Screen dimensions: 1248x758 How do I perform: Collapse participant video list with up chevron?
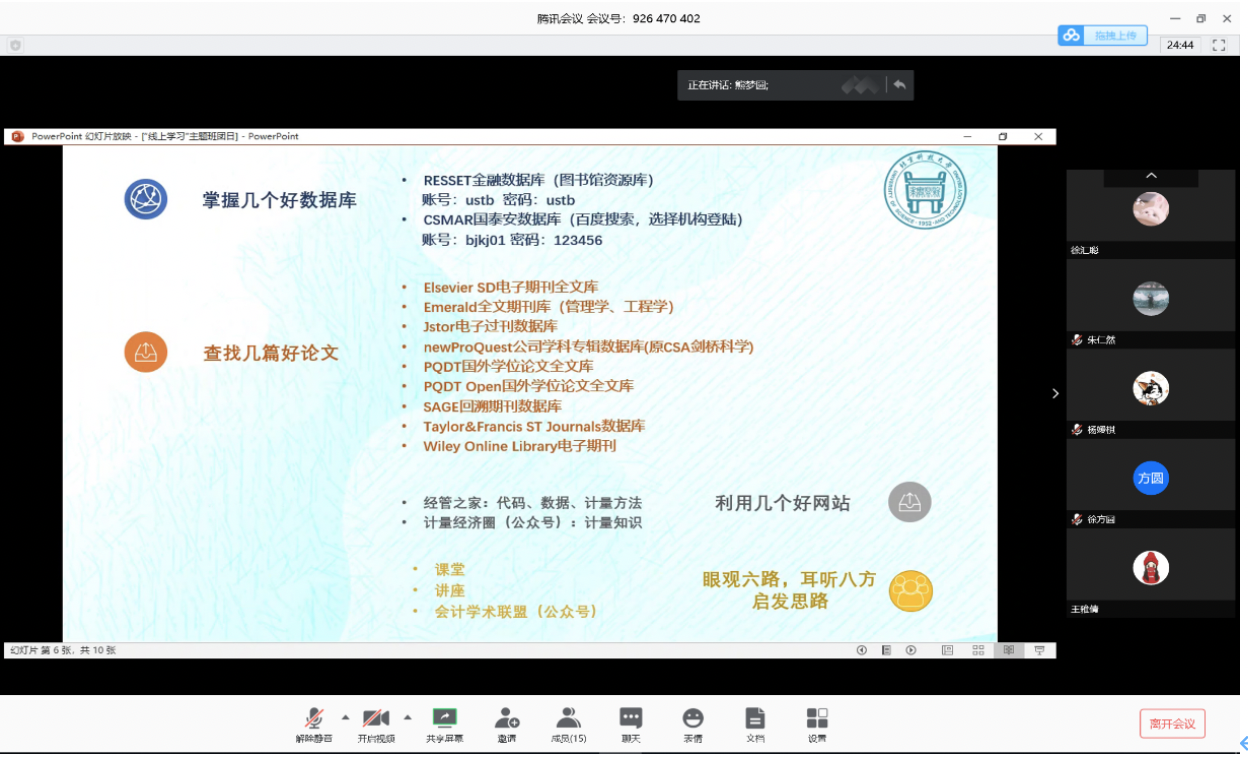click(x=1151, y=176)
